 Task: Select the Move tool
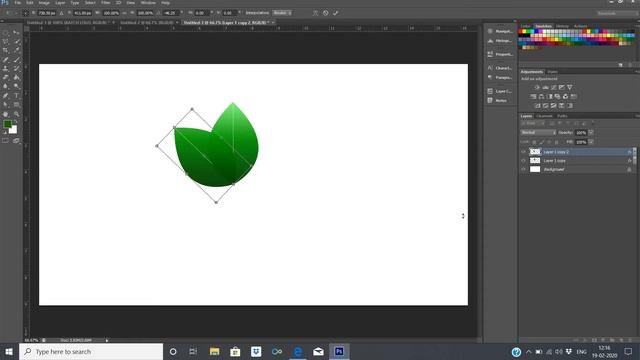click(x=16, y=33)
